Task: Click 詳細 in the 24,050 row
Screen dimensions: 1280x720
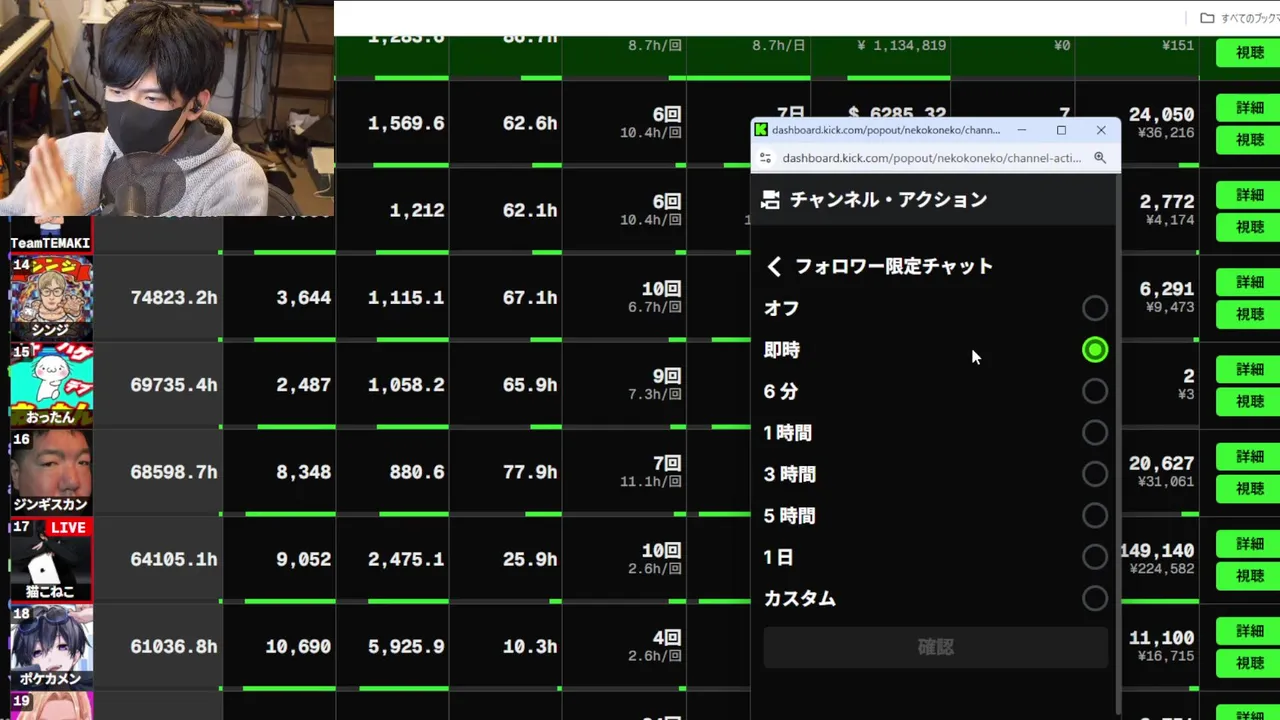Action: click(1250, 108)
